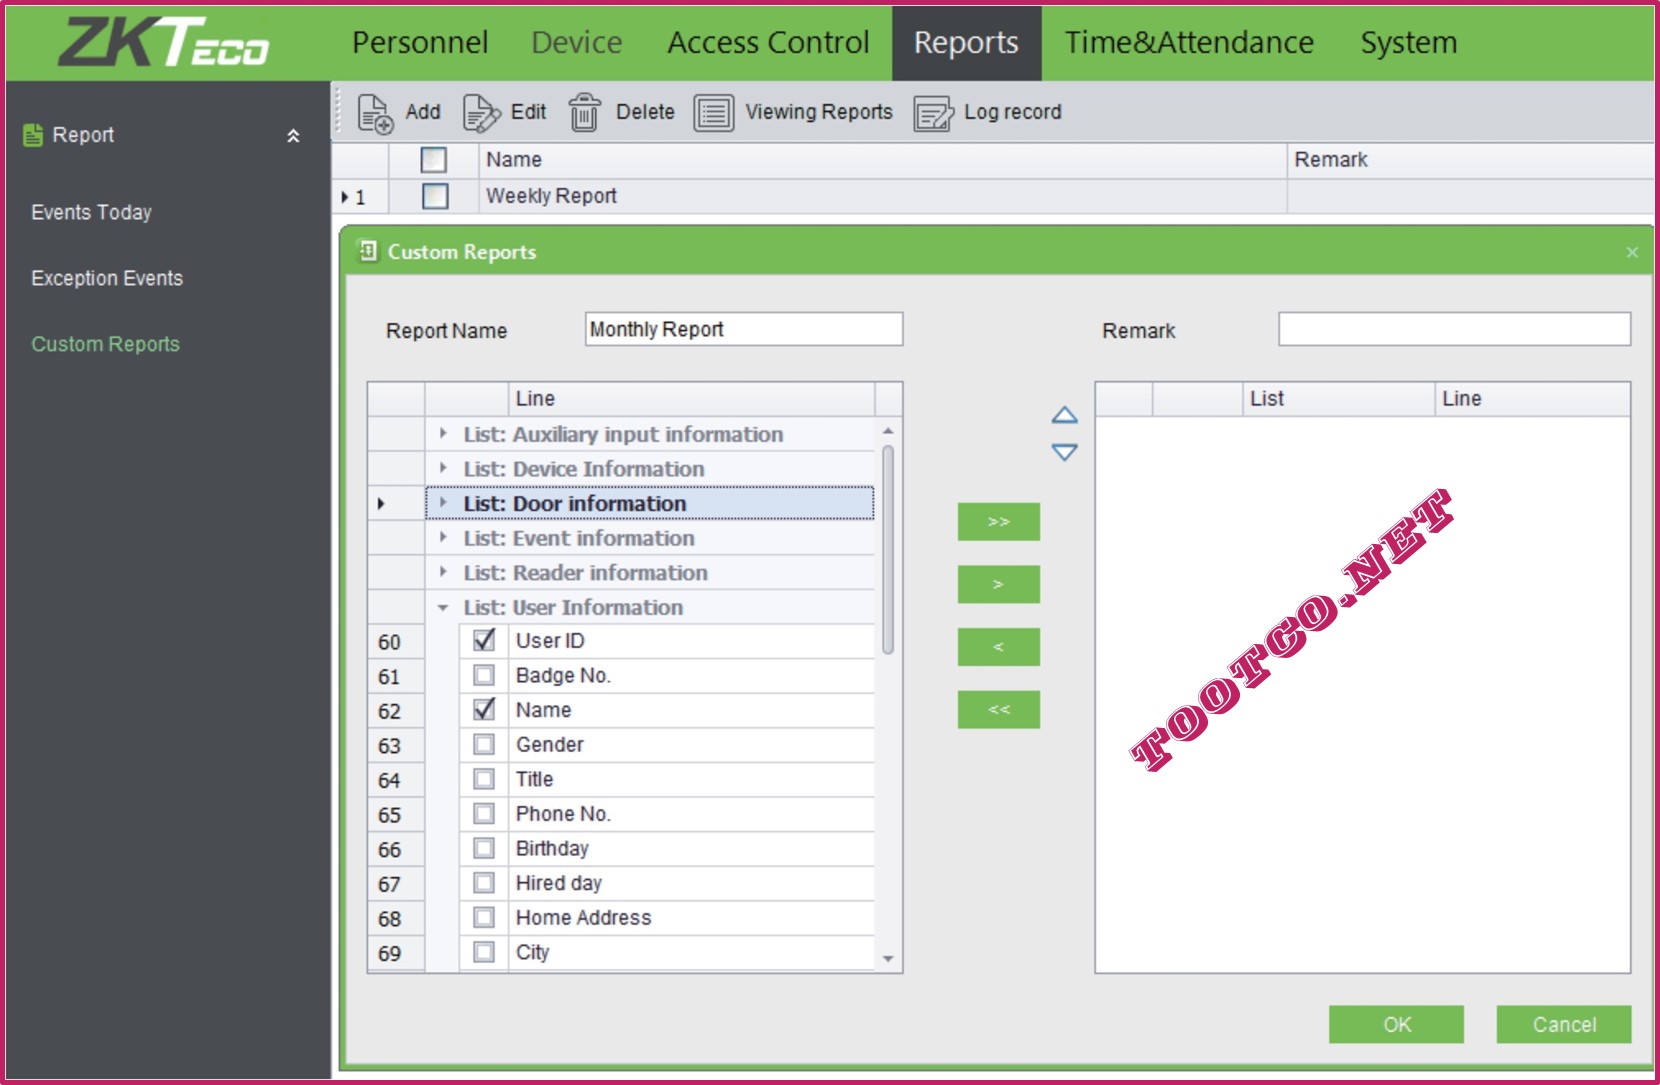Collapse the Report sidebar section chevron

(x=293, y=136)
